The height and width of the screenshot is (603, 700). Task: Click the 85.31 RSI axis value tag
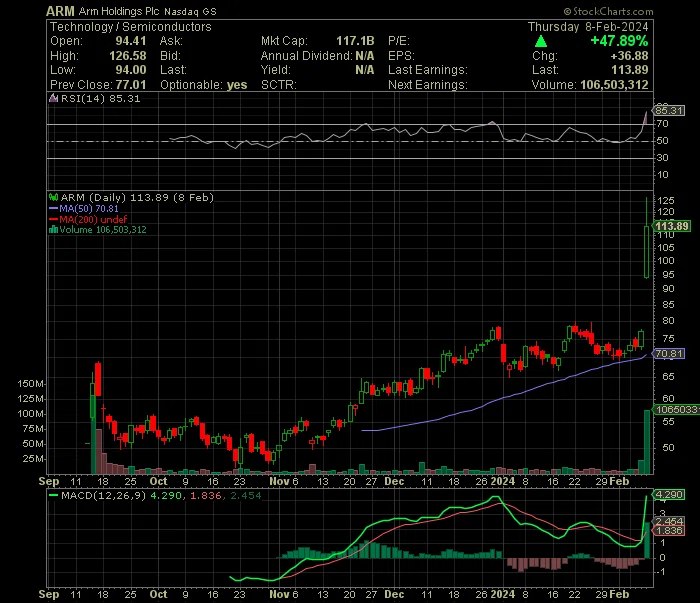pyautogui.click(x=669, y=110)
